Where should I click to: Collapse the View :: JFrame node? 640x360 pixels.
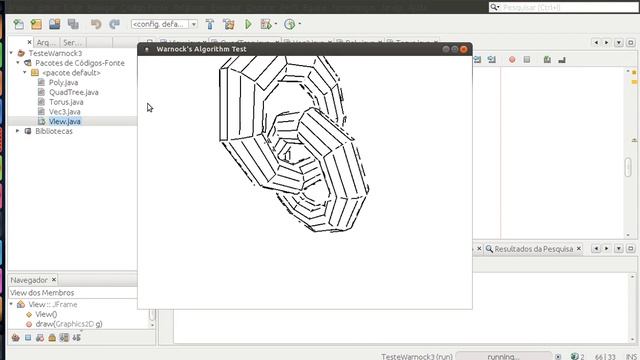click(11, 304)
